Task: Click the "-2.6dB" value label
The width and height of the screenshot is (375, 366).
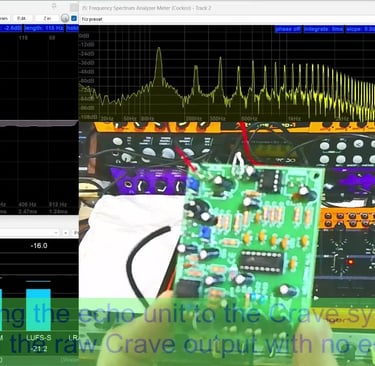Action: [12, 28]
